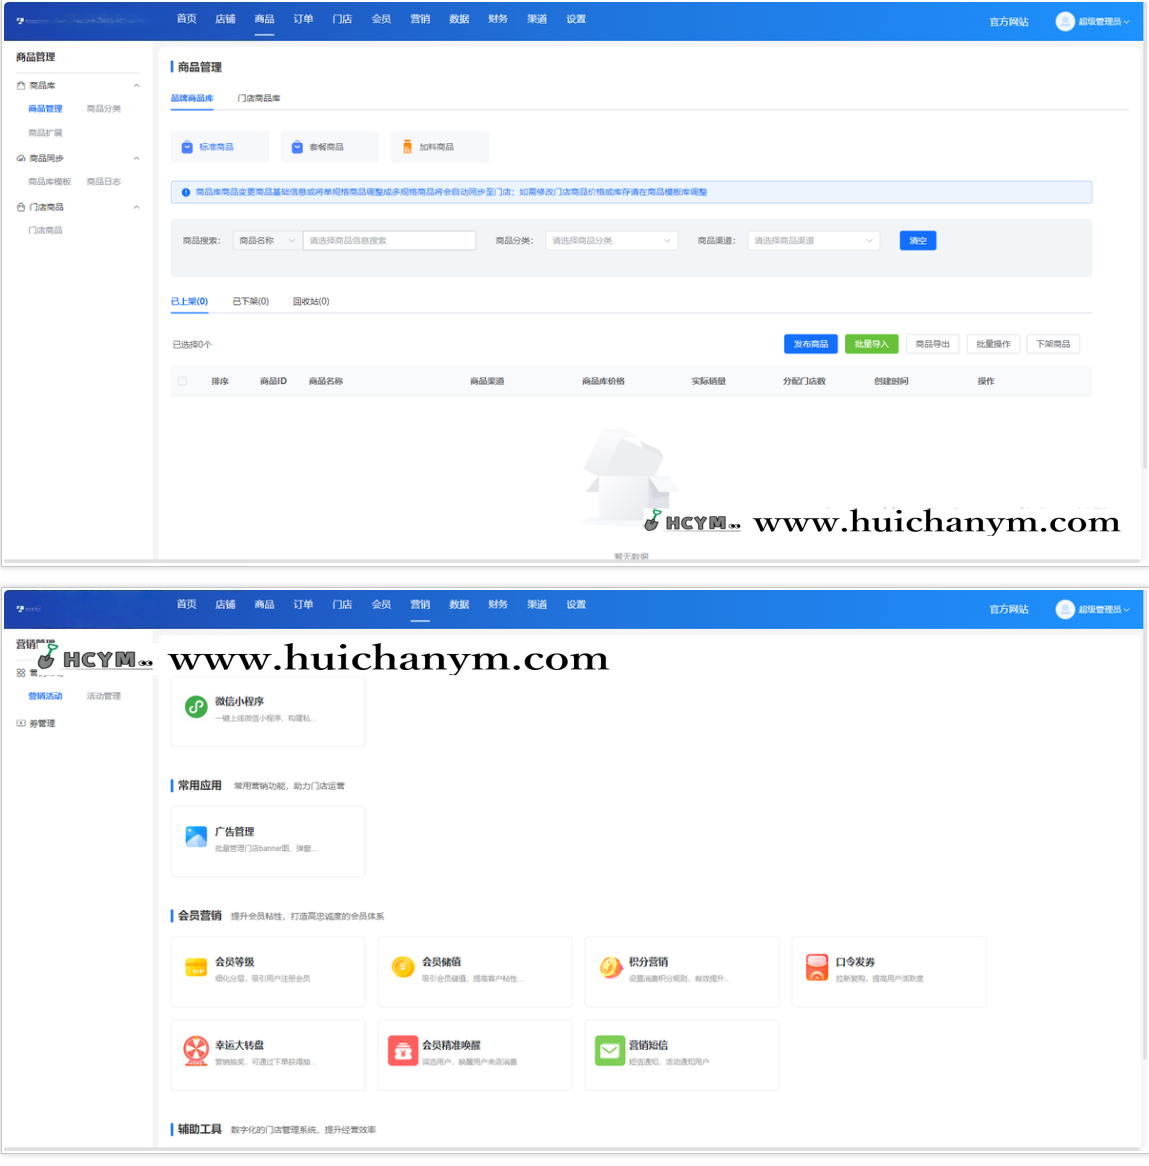
Task: Open the 商品分类 category dropdown
Action: (x=611, y=241)
